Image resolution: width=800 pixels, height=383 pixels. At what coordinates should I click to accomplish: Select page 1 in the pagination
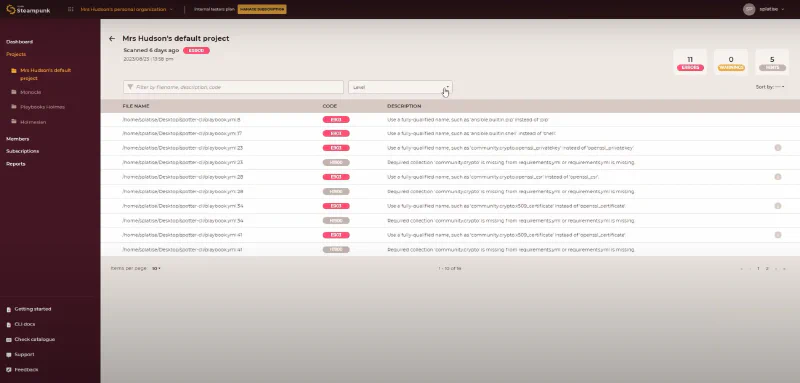click(758, 268)
